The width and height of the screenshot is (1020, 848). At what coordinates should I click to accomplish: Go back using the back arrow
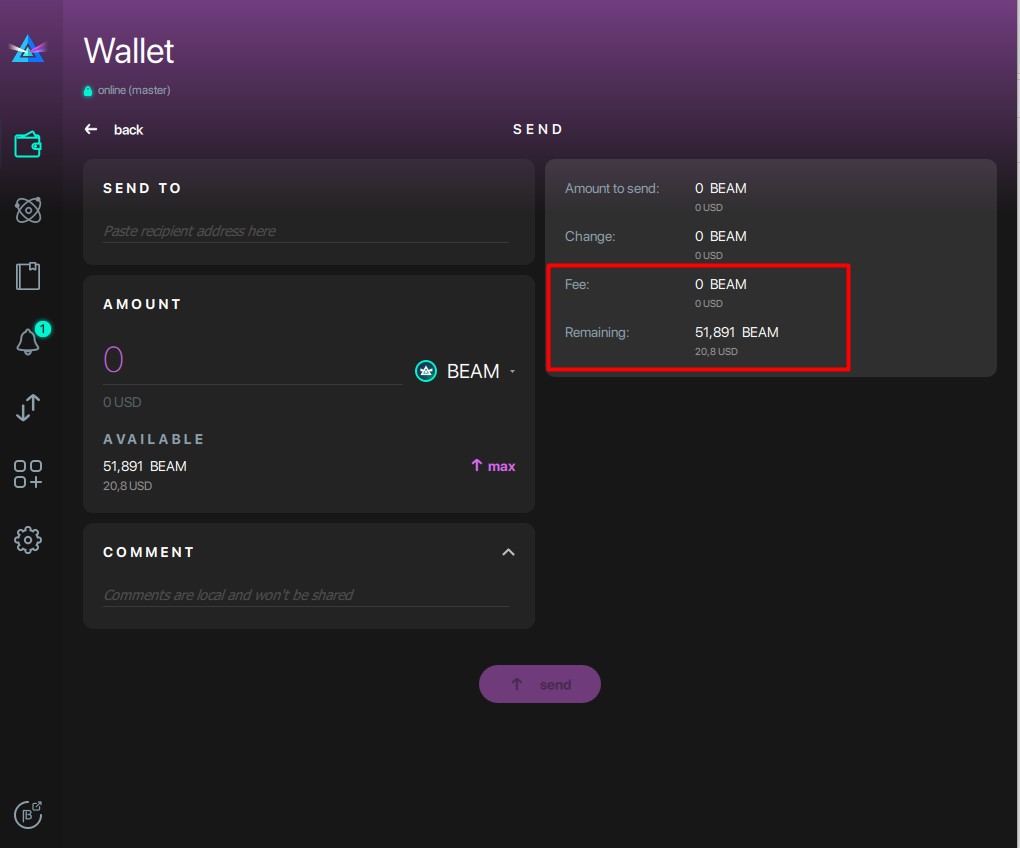pos(90,129)
